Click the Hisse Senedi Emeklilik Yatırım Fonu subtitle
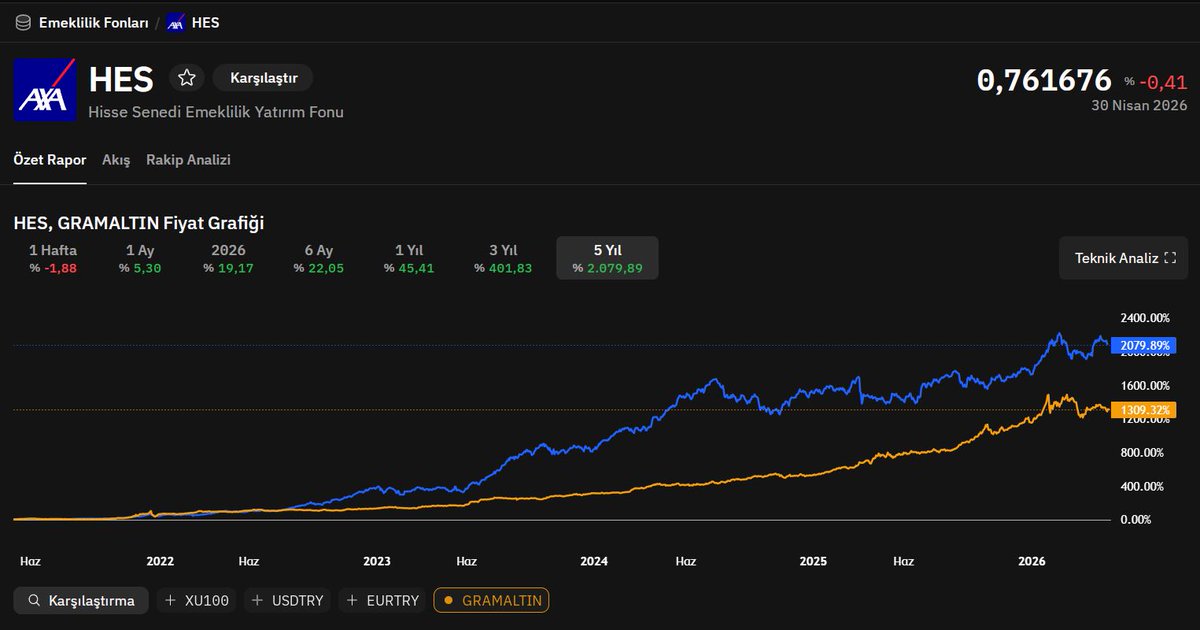The image size is (1200, 630). [x=216, y=112]
